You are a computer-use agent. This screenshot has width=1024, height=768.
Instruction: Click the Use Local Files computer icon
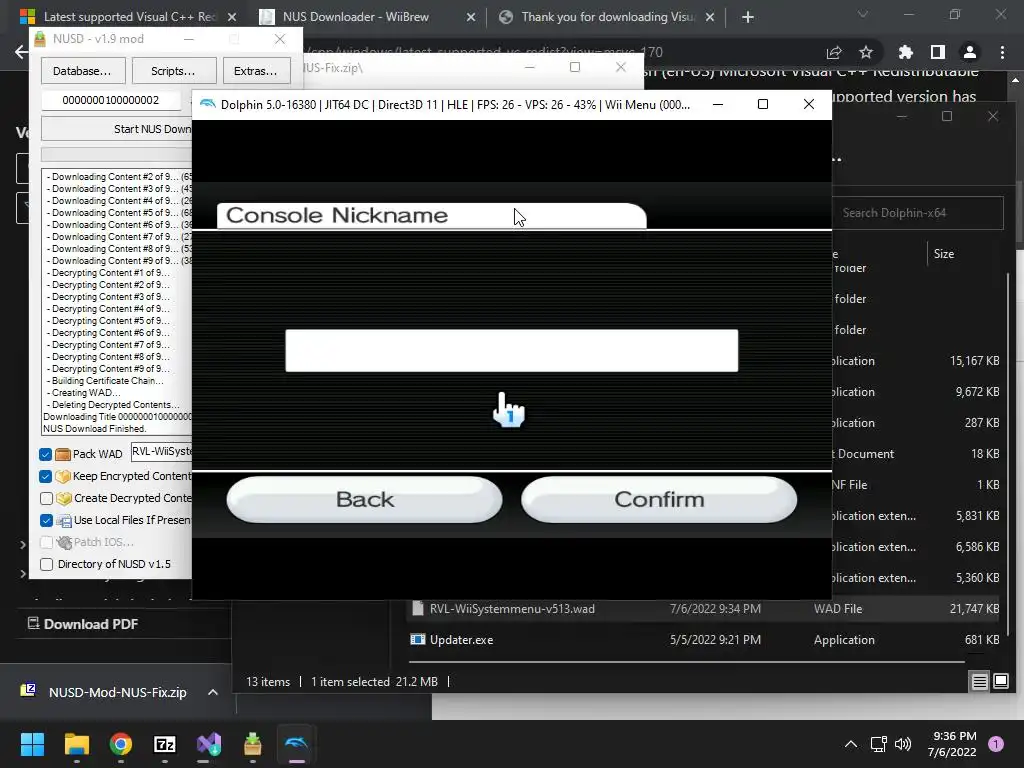[x=63, y=520]
